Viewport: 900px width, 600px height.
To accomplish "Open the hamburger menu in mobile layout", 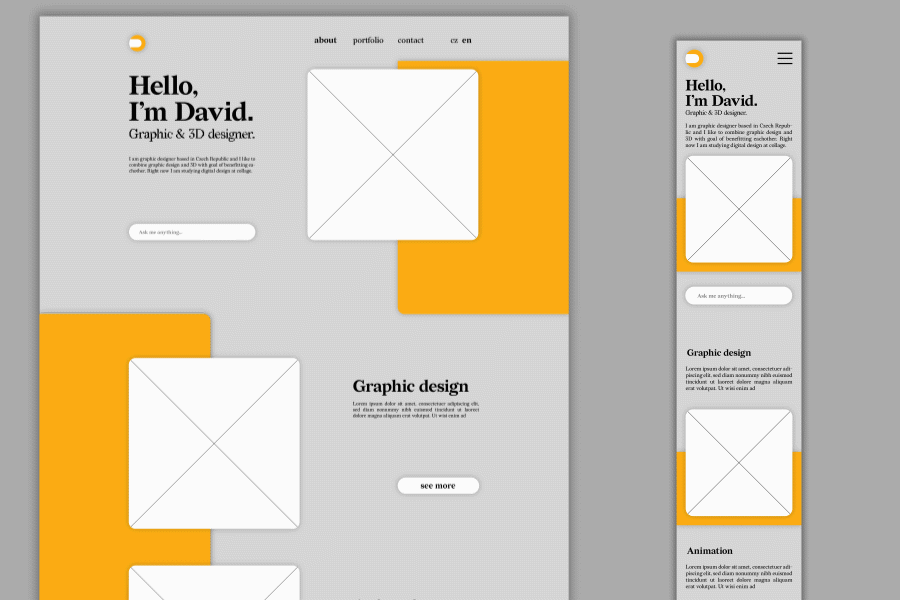I will click(785, 59).
